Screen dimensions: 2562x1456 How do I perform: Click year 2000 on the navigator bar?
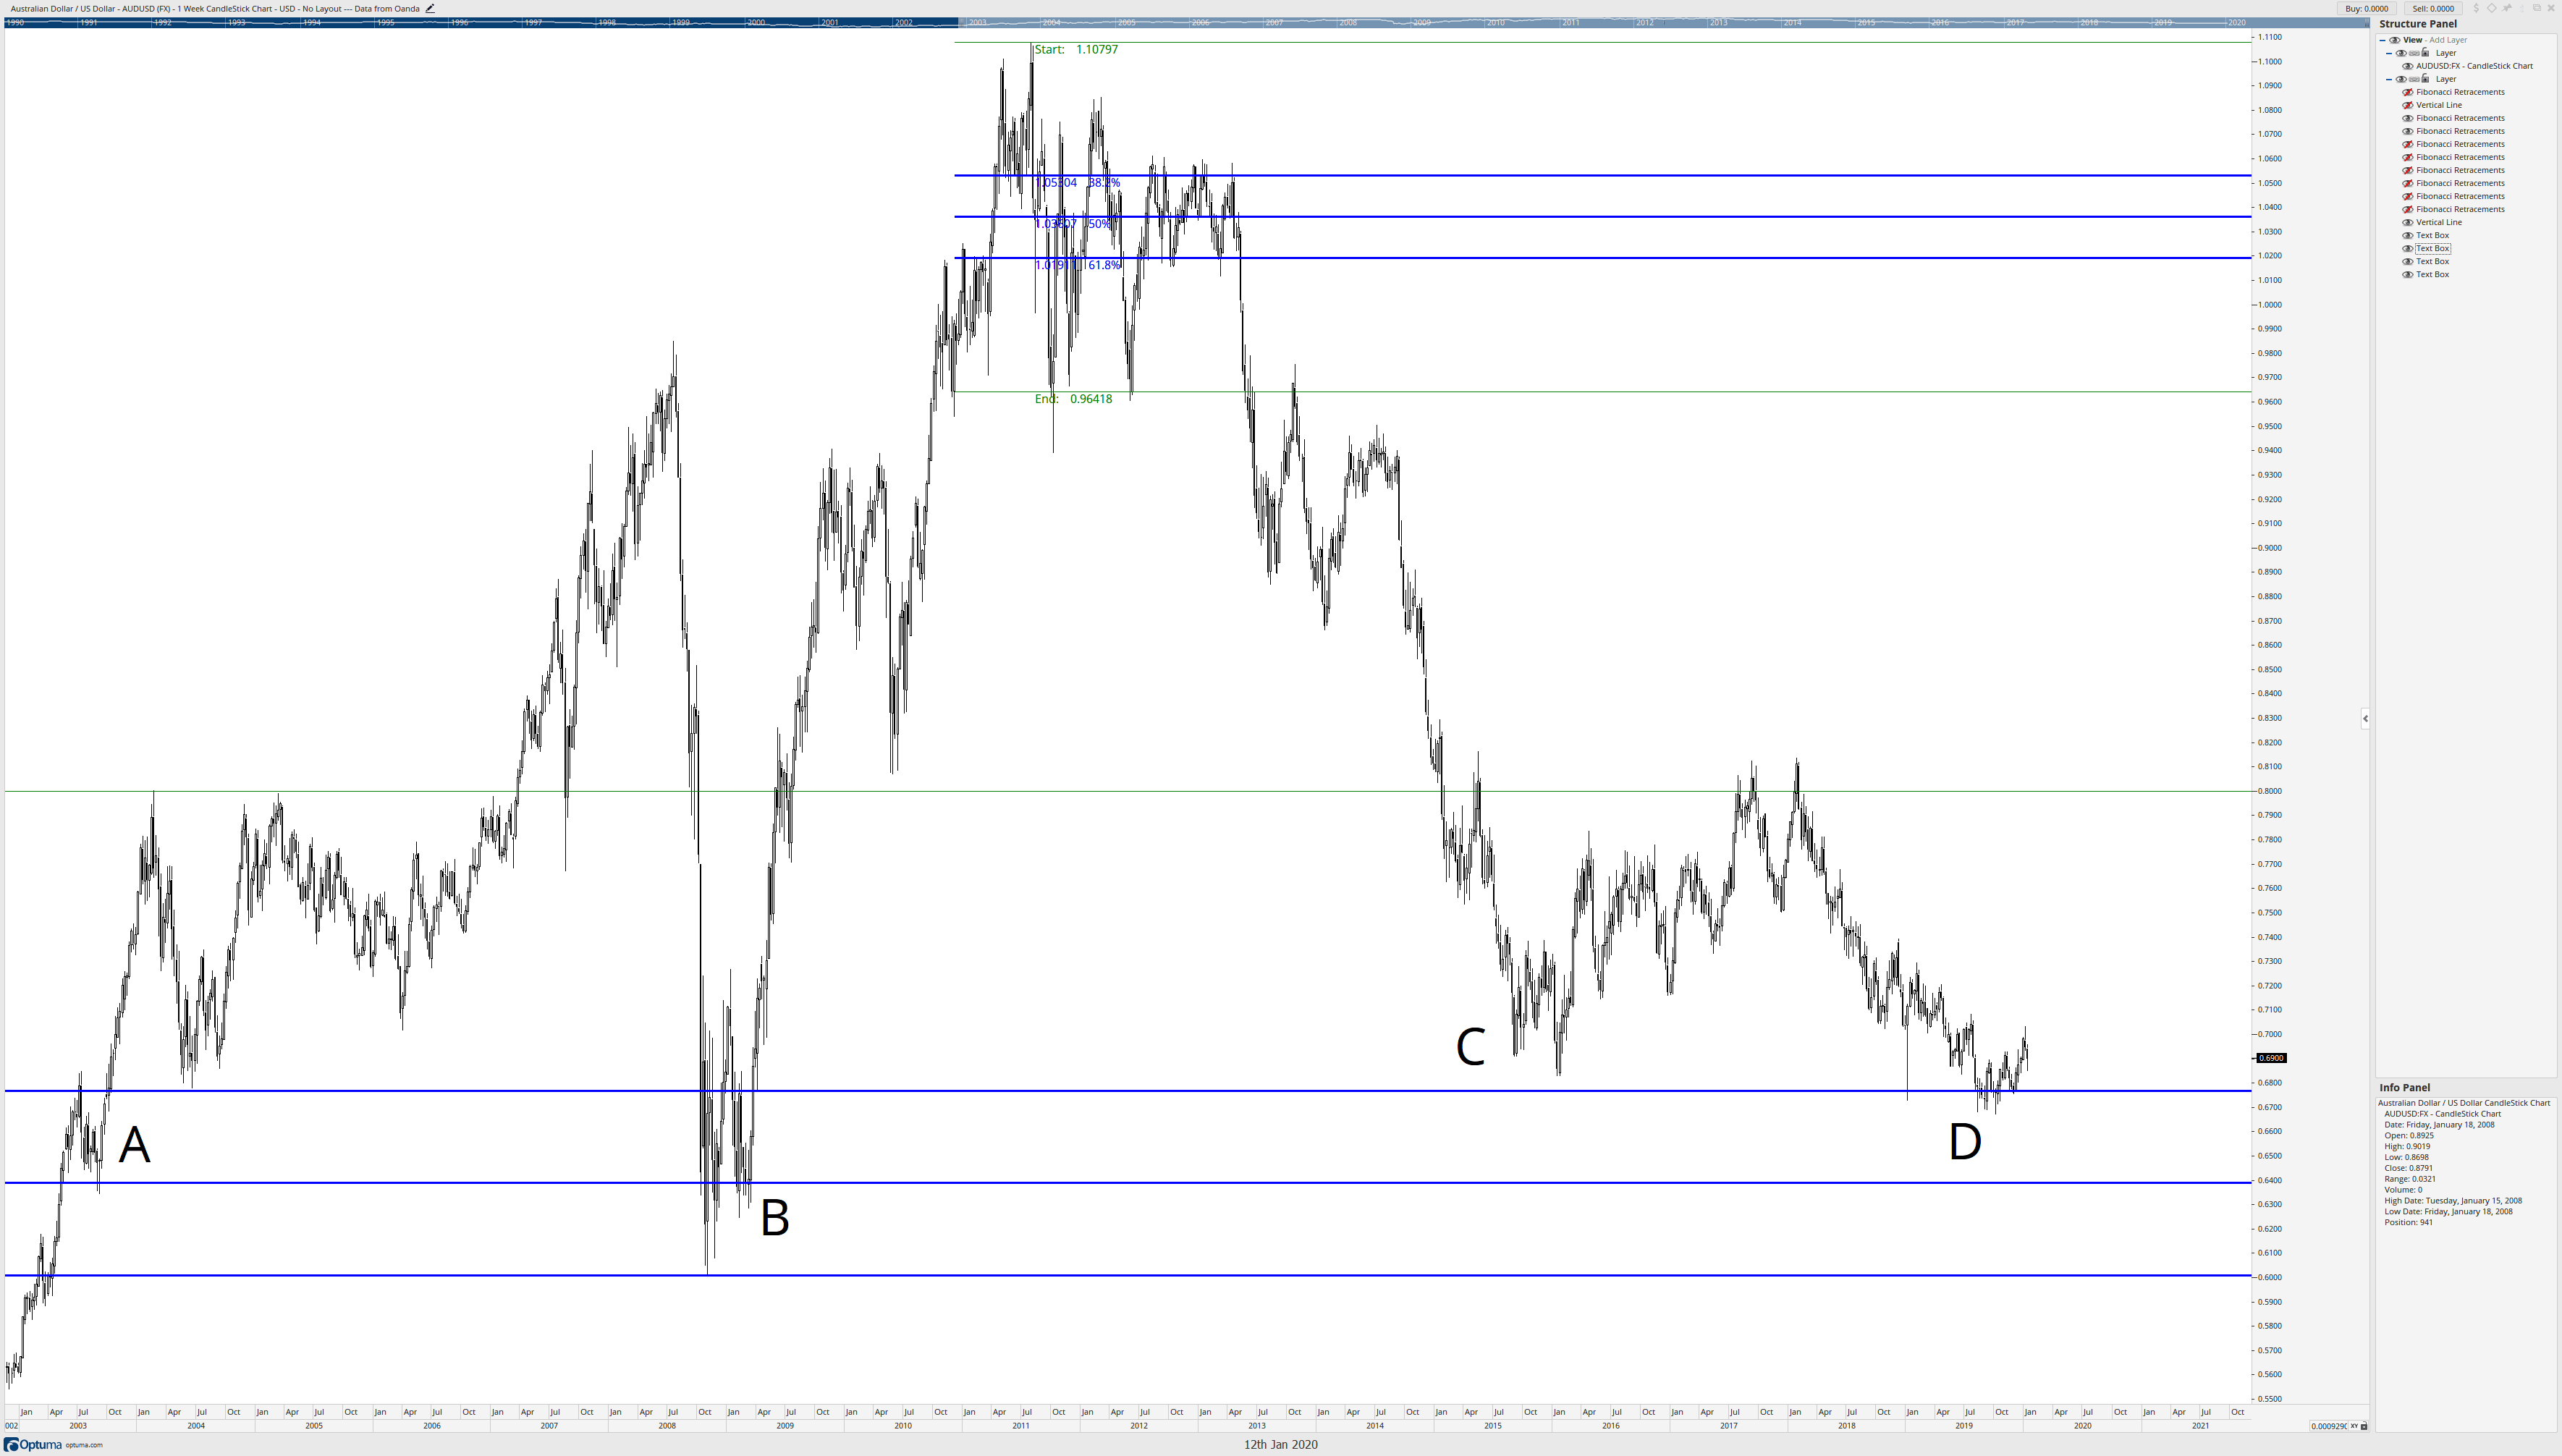pyautogui.click(x=756, y=22)
